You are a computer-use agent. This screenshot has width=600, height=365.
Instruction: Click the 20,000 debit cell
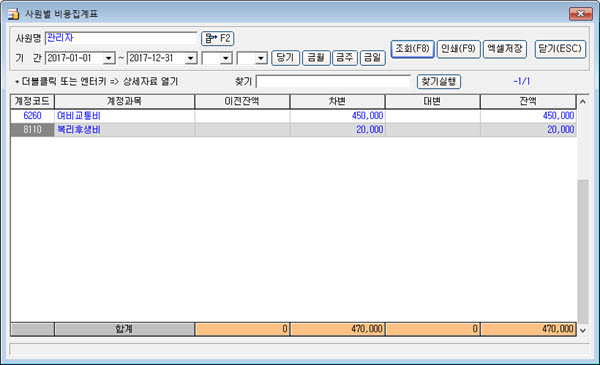(337, 130)
